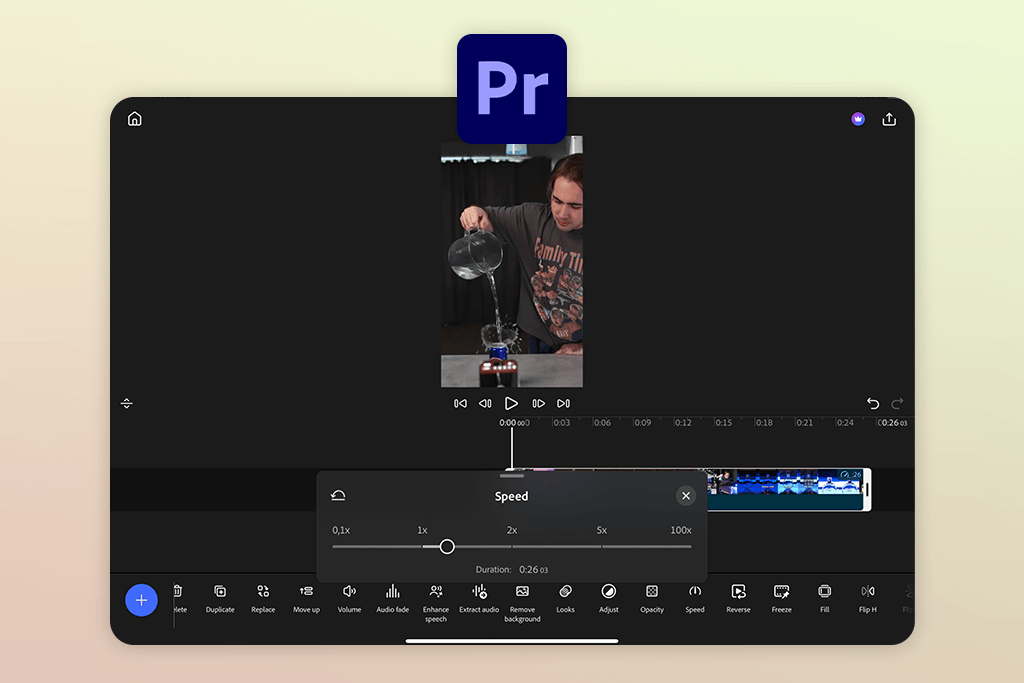Click the 0:12 mark on timeline ruler

coord(683,422)
